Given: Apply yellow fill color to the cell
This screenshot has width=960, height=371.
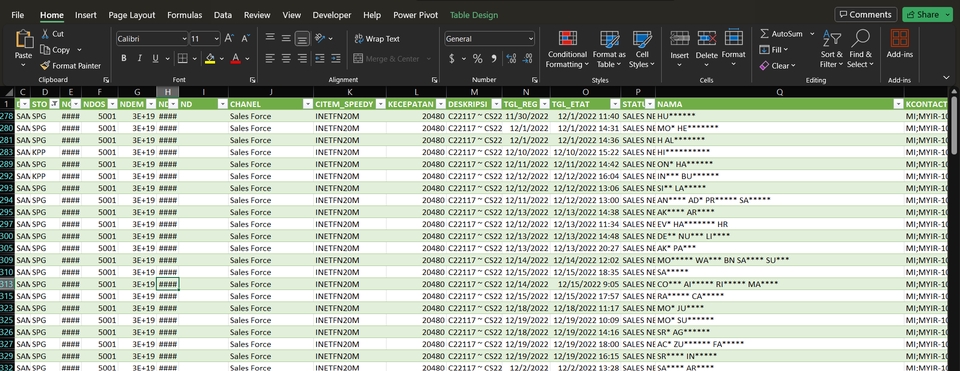Looking at the screenshot, I should click(x=211, y=59).
